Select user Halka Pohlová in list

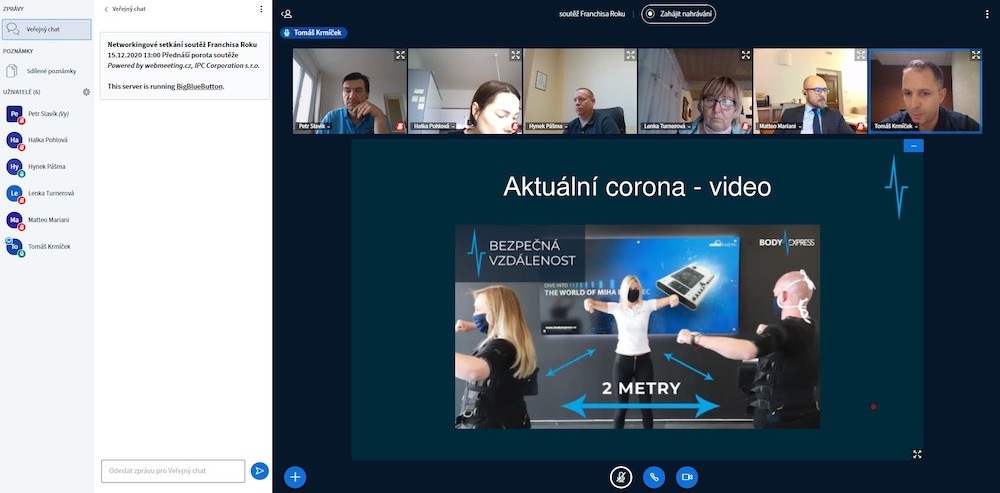(46, 140)
